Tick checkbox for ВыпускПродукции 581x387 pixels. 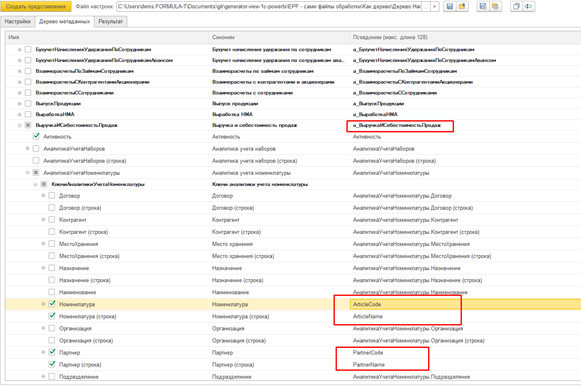point(28,103)
